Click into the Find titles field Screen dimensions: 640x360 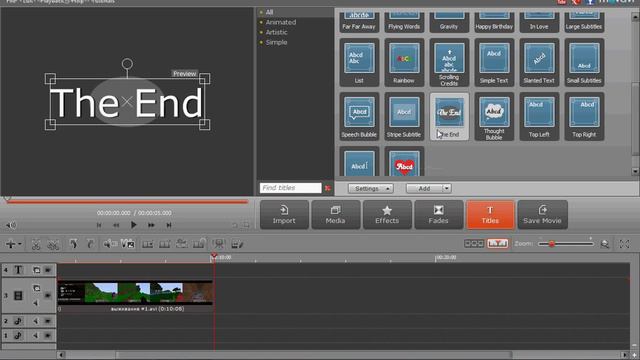[291, 188]
